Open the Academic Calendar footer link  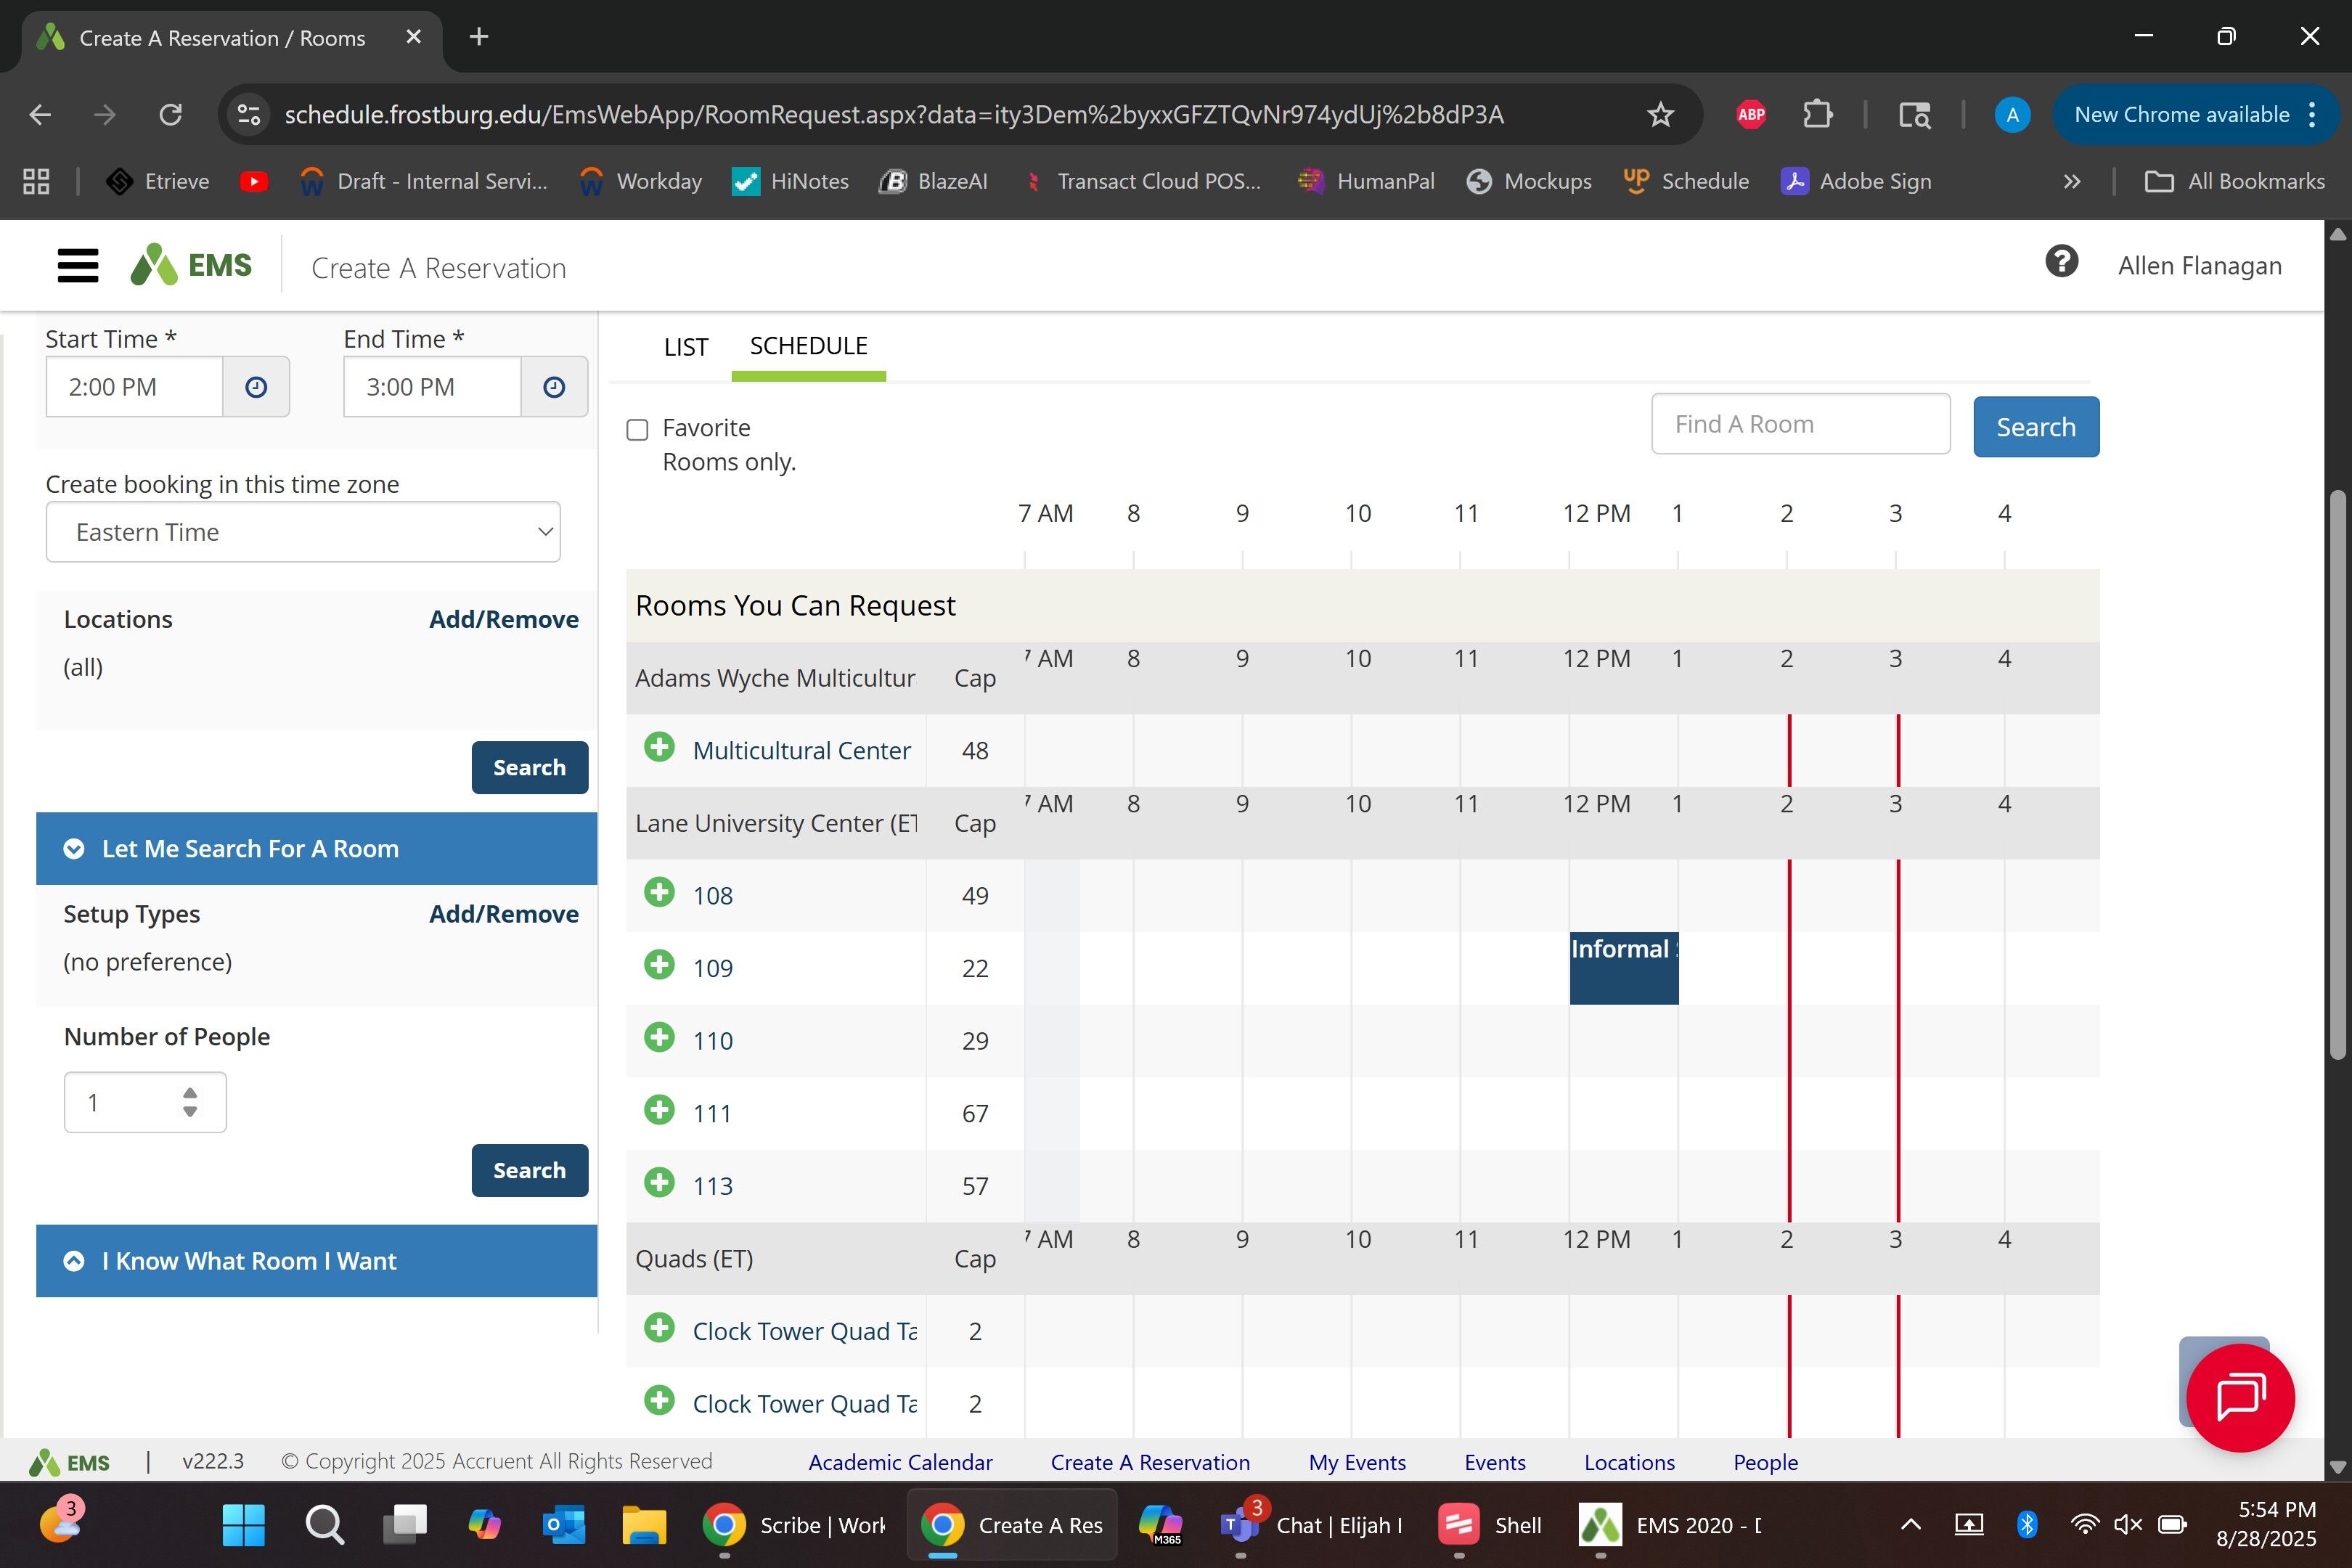coord(900,1462)
